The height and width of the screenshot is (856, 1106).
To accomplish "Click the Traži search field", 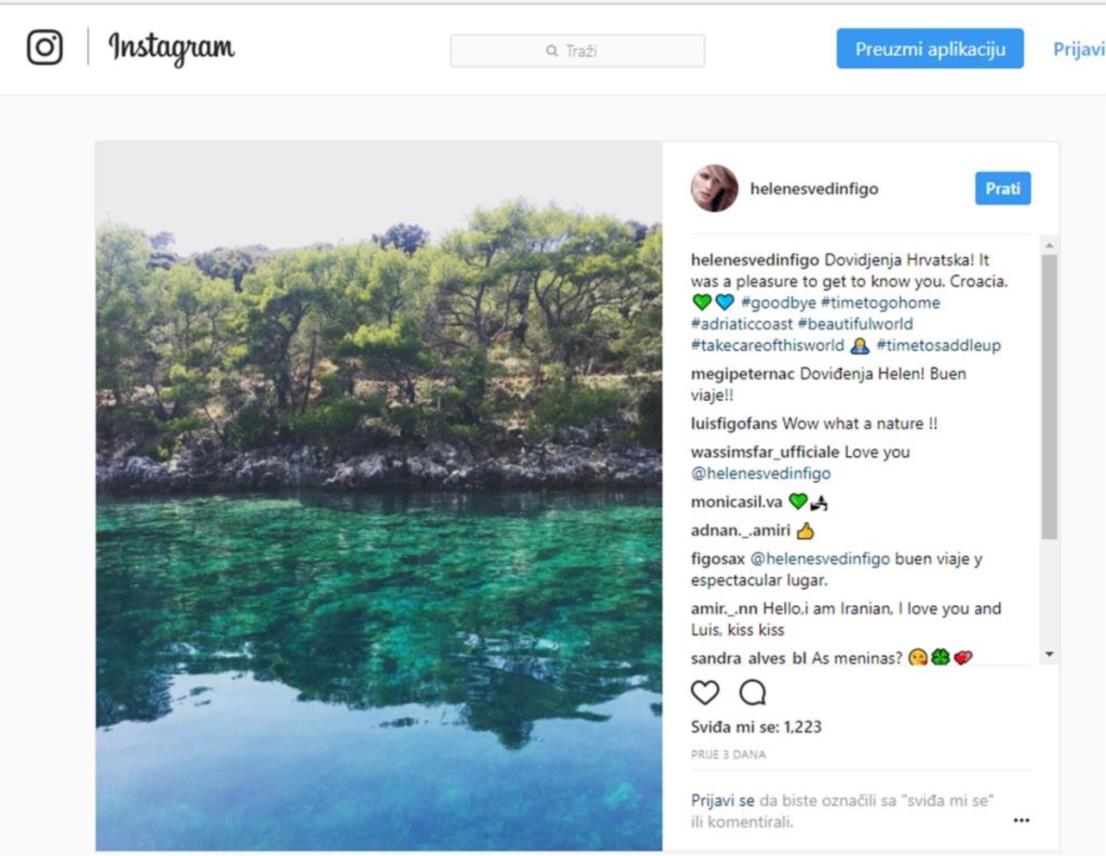I will (x=577, y=51).
